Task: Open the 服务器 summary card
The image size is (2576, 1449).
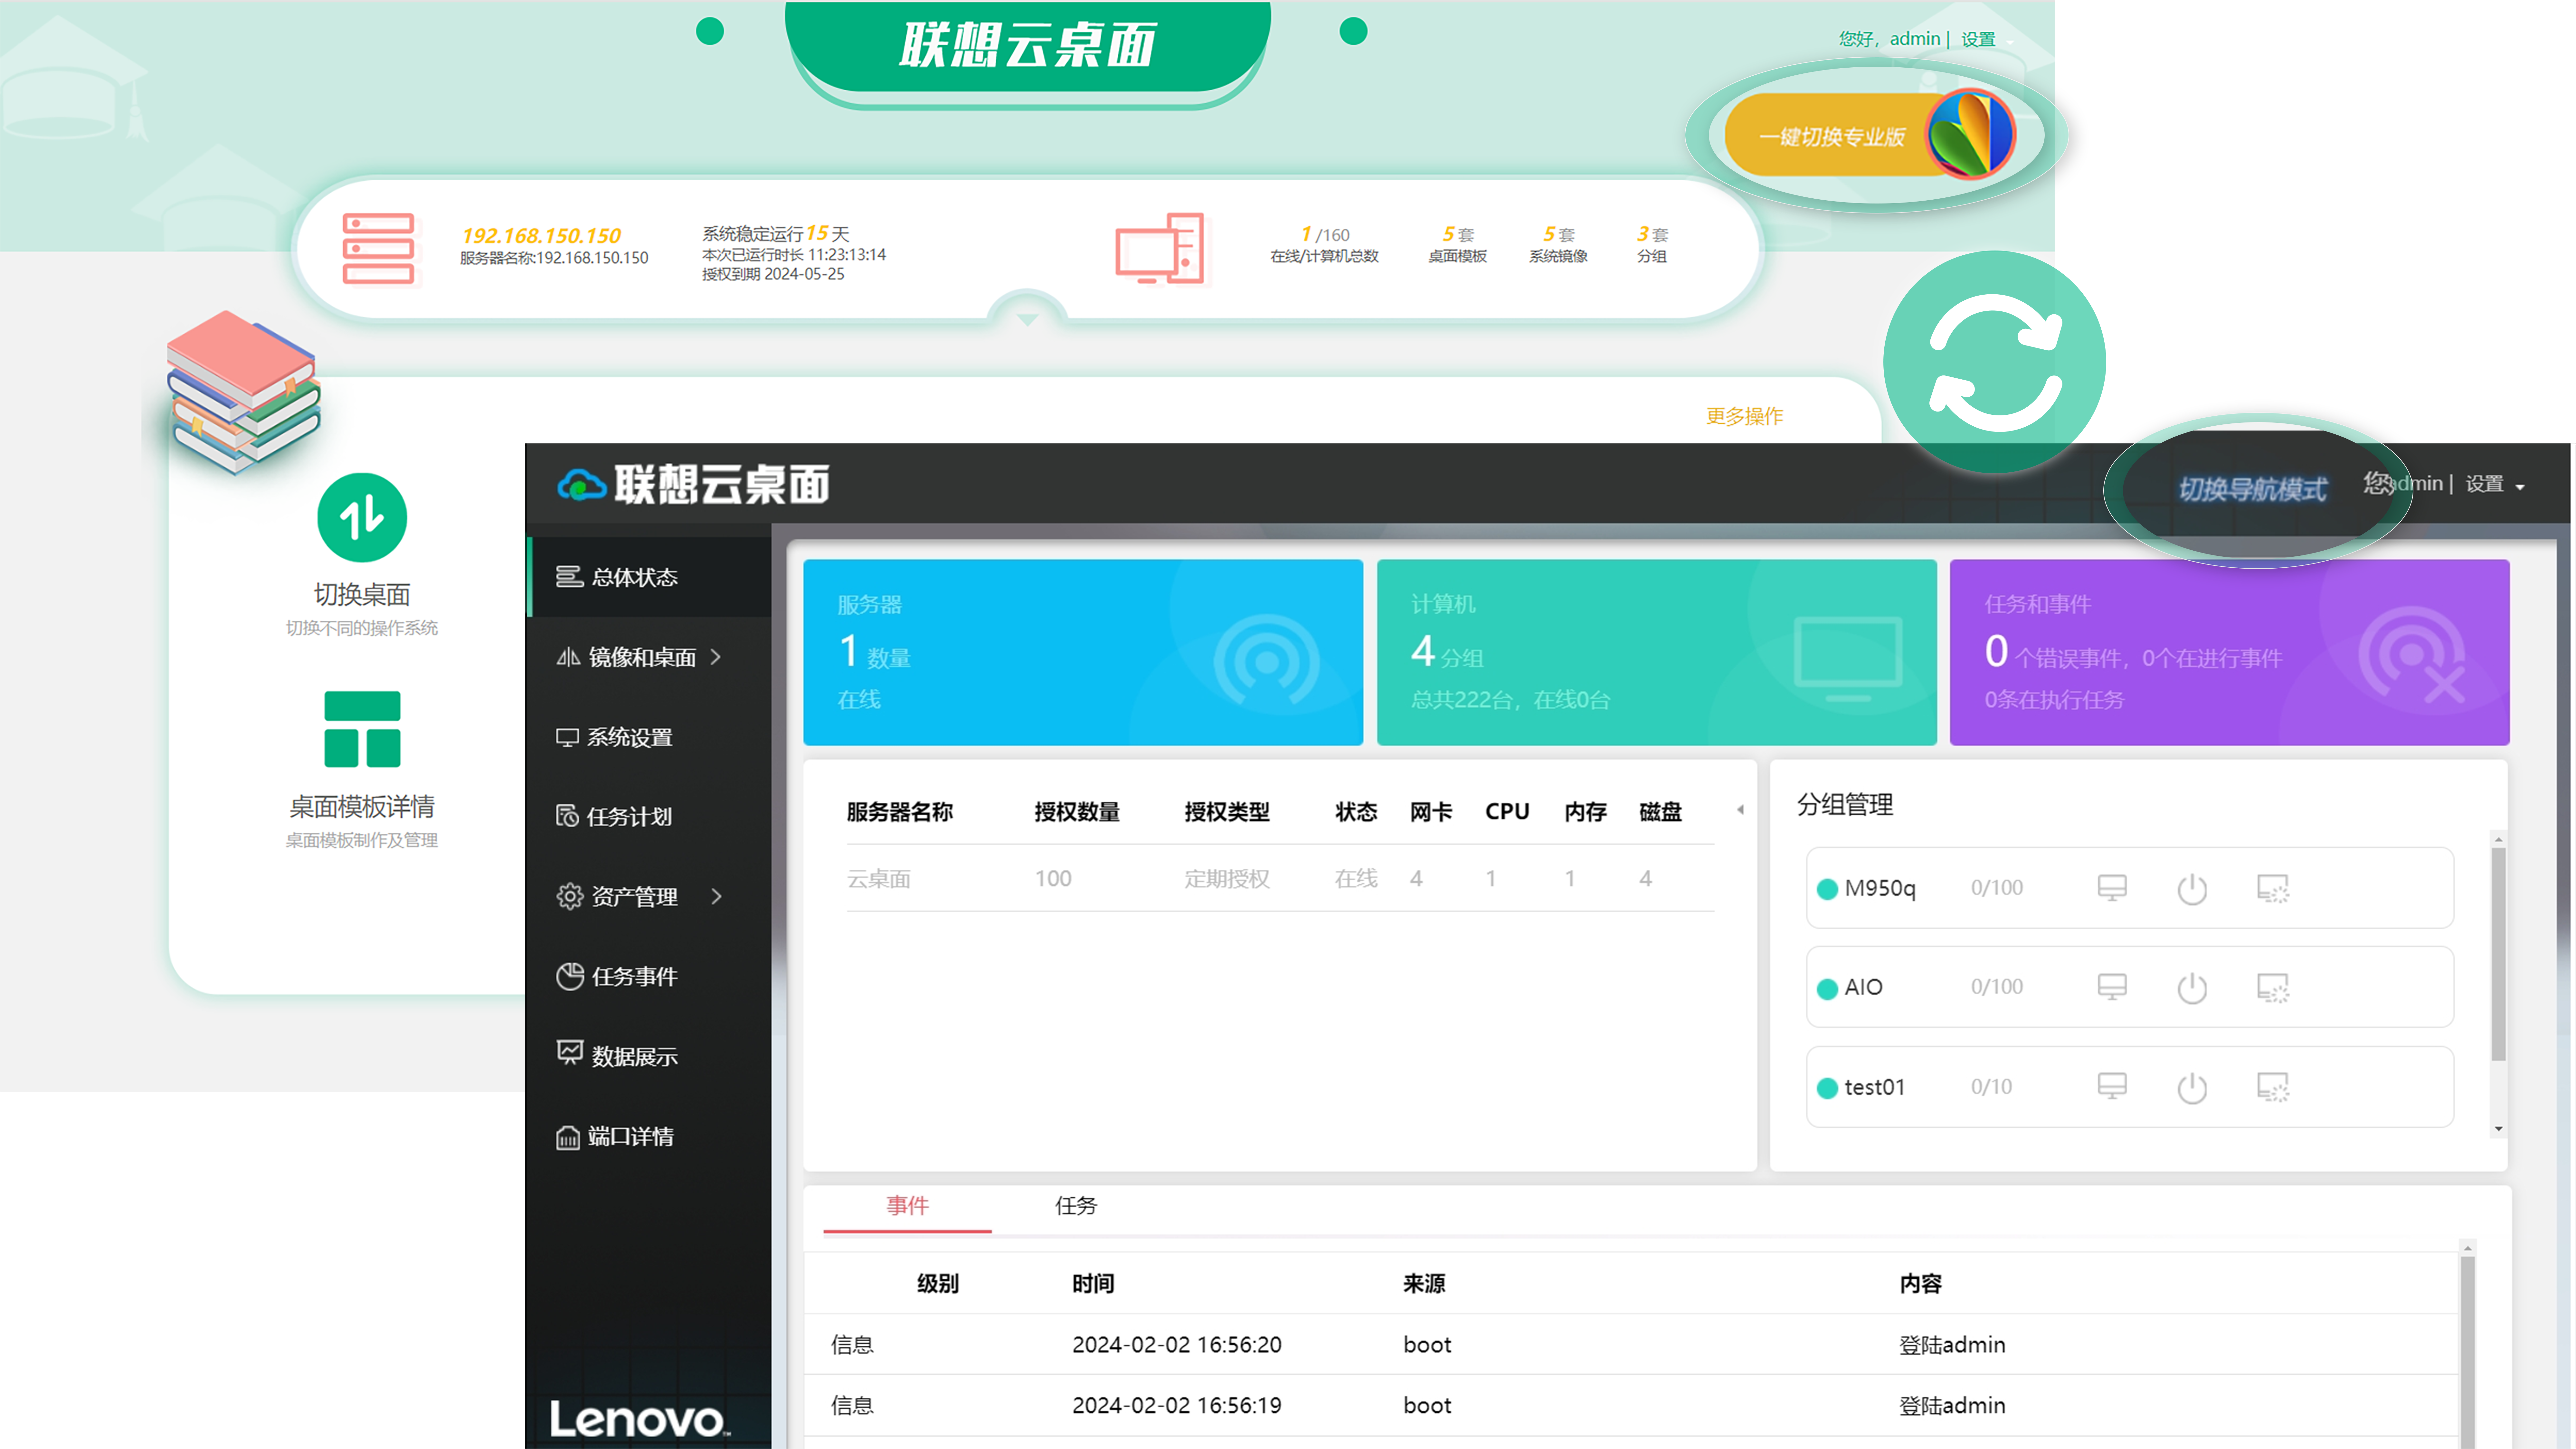Action: 1083,652
